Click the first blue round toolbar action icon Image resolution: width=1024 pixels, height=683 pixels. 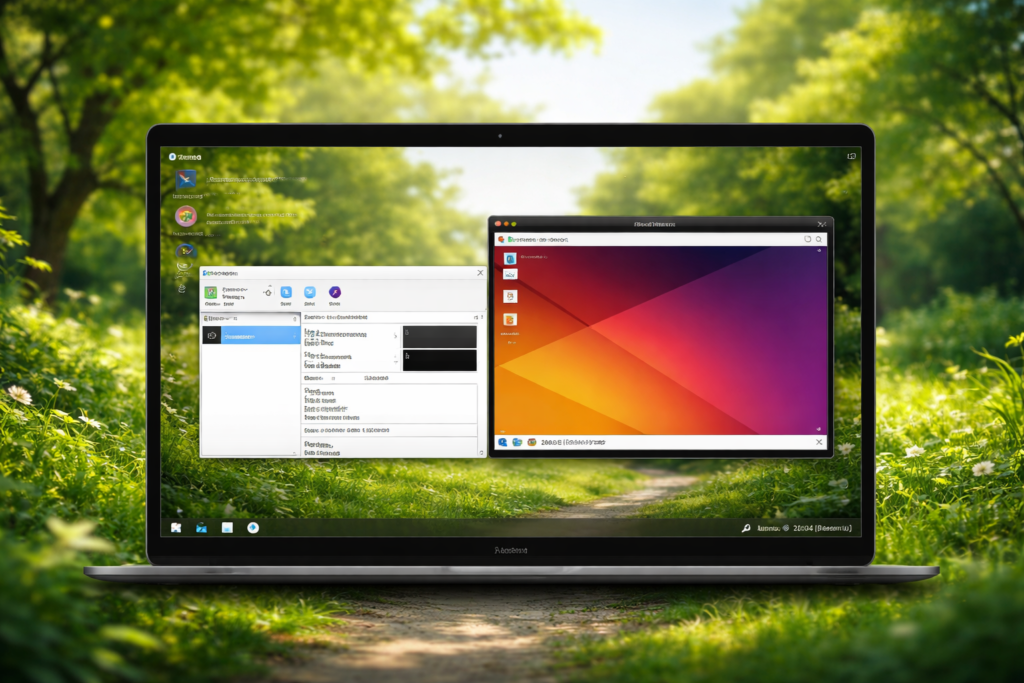(286, 293)
